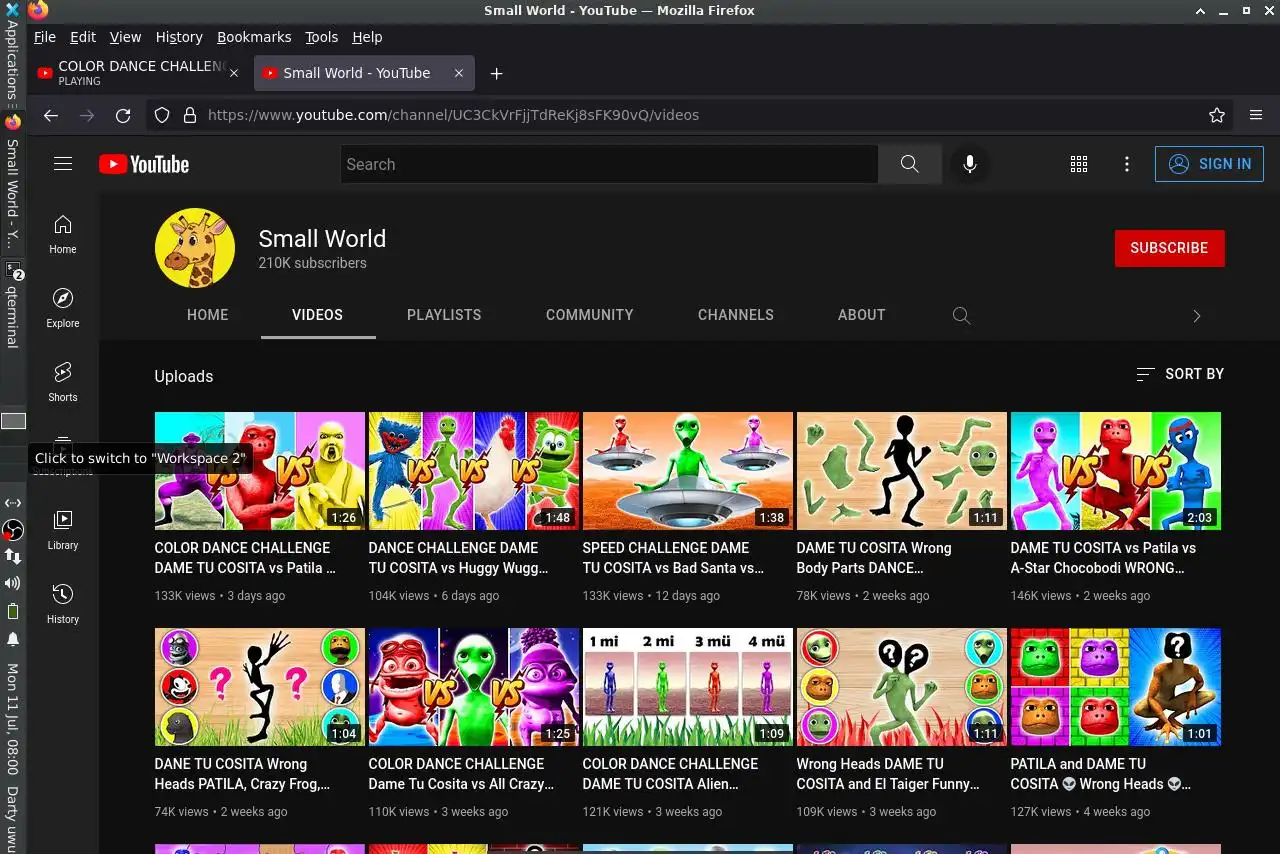Click the YouTube search input field
The height and width of the screenshot is (854, 1280).
pyautogui.click(x=608, y=164)
